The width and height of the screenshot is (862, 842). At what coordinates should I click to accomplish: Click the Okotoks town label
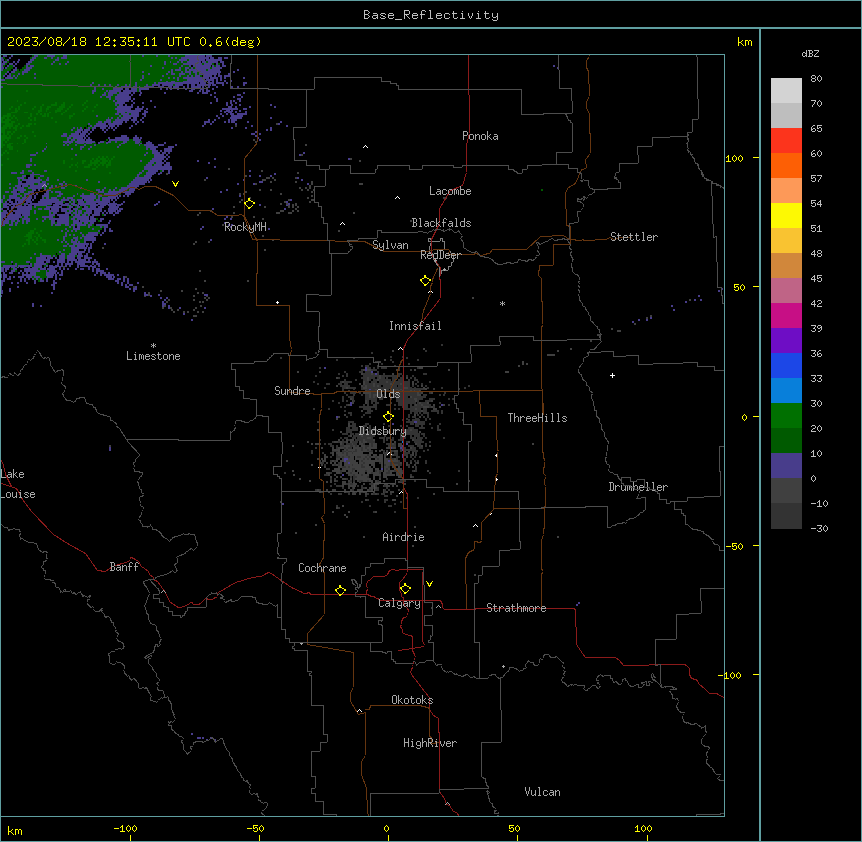(x=412, y=700)
